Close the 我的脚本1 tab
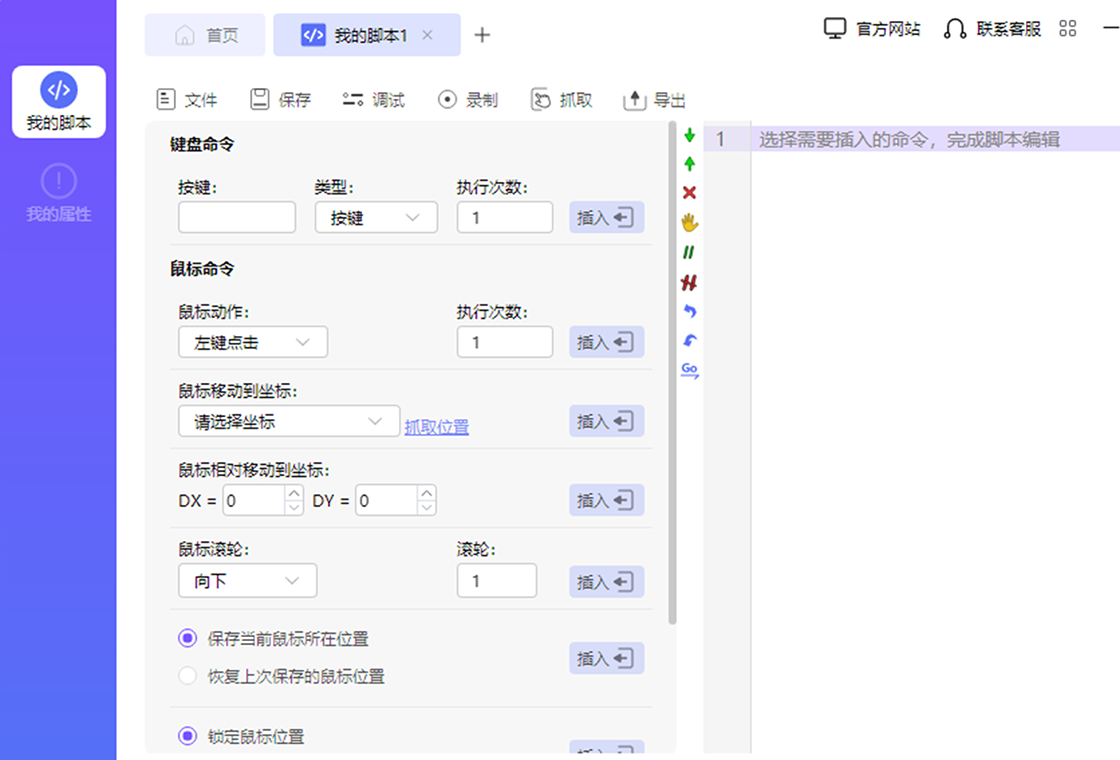This screenshot has height=760, width=1120. (427, 34)
